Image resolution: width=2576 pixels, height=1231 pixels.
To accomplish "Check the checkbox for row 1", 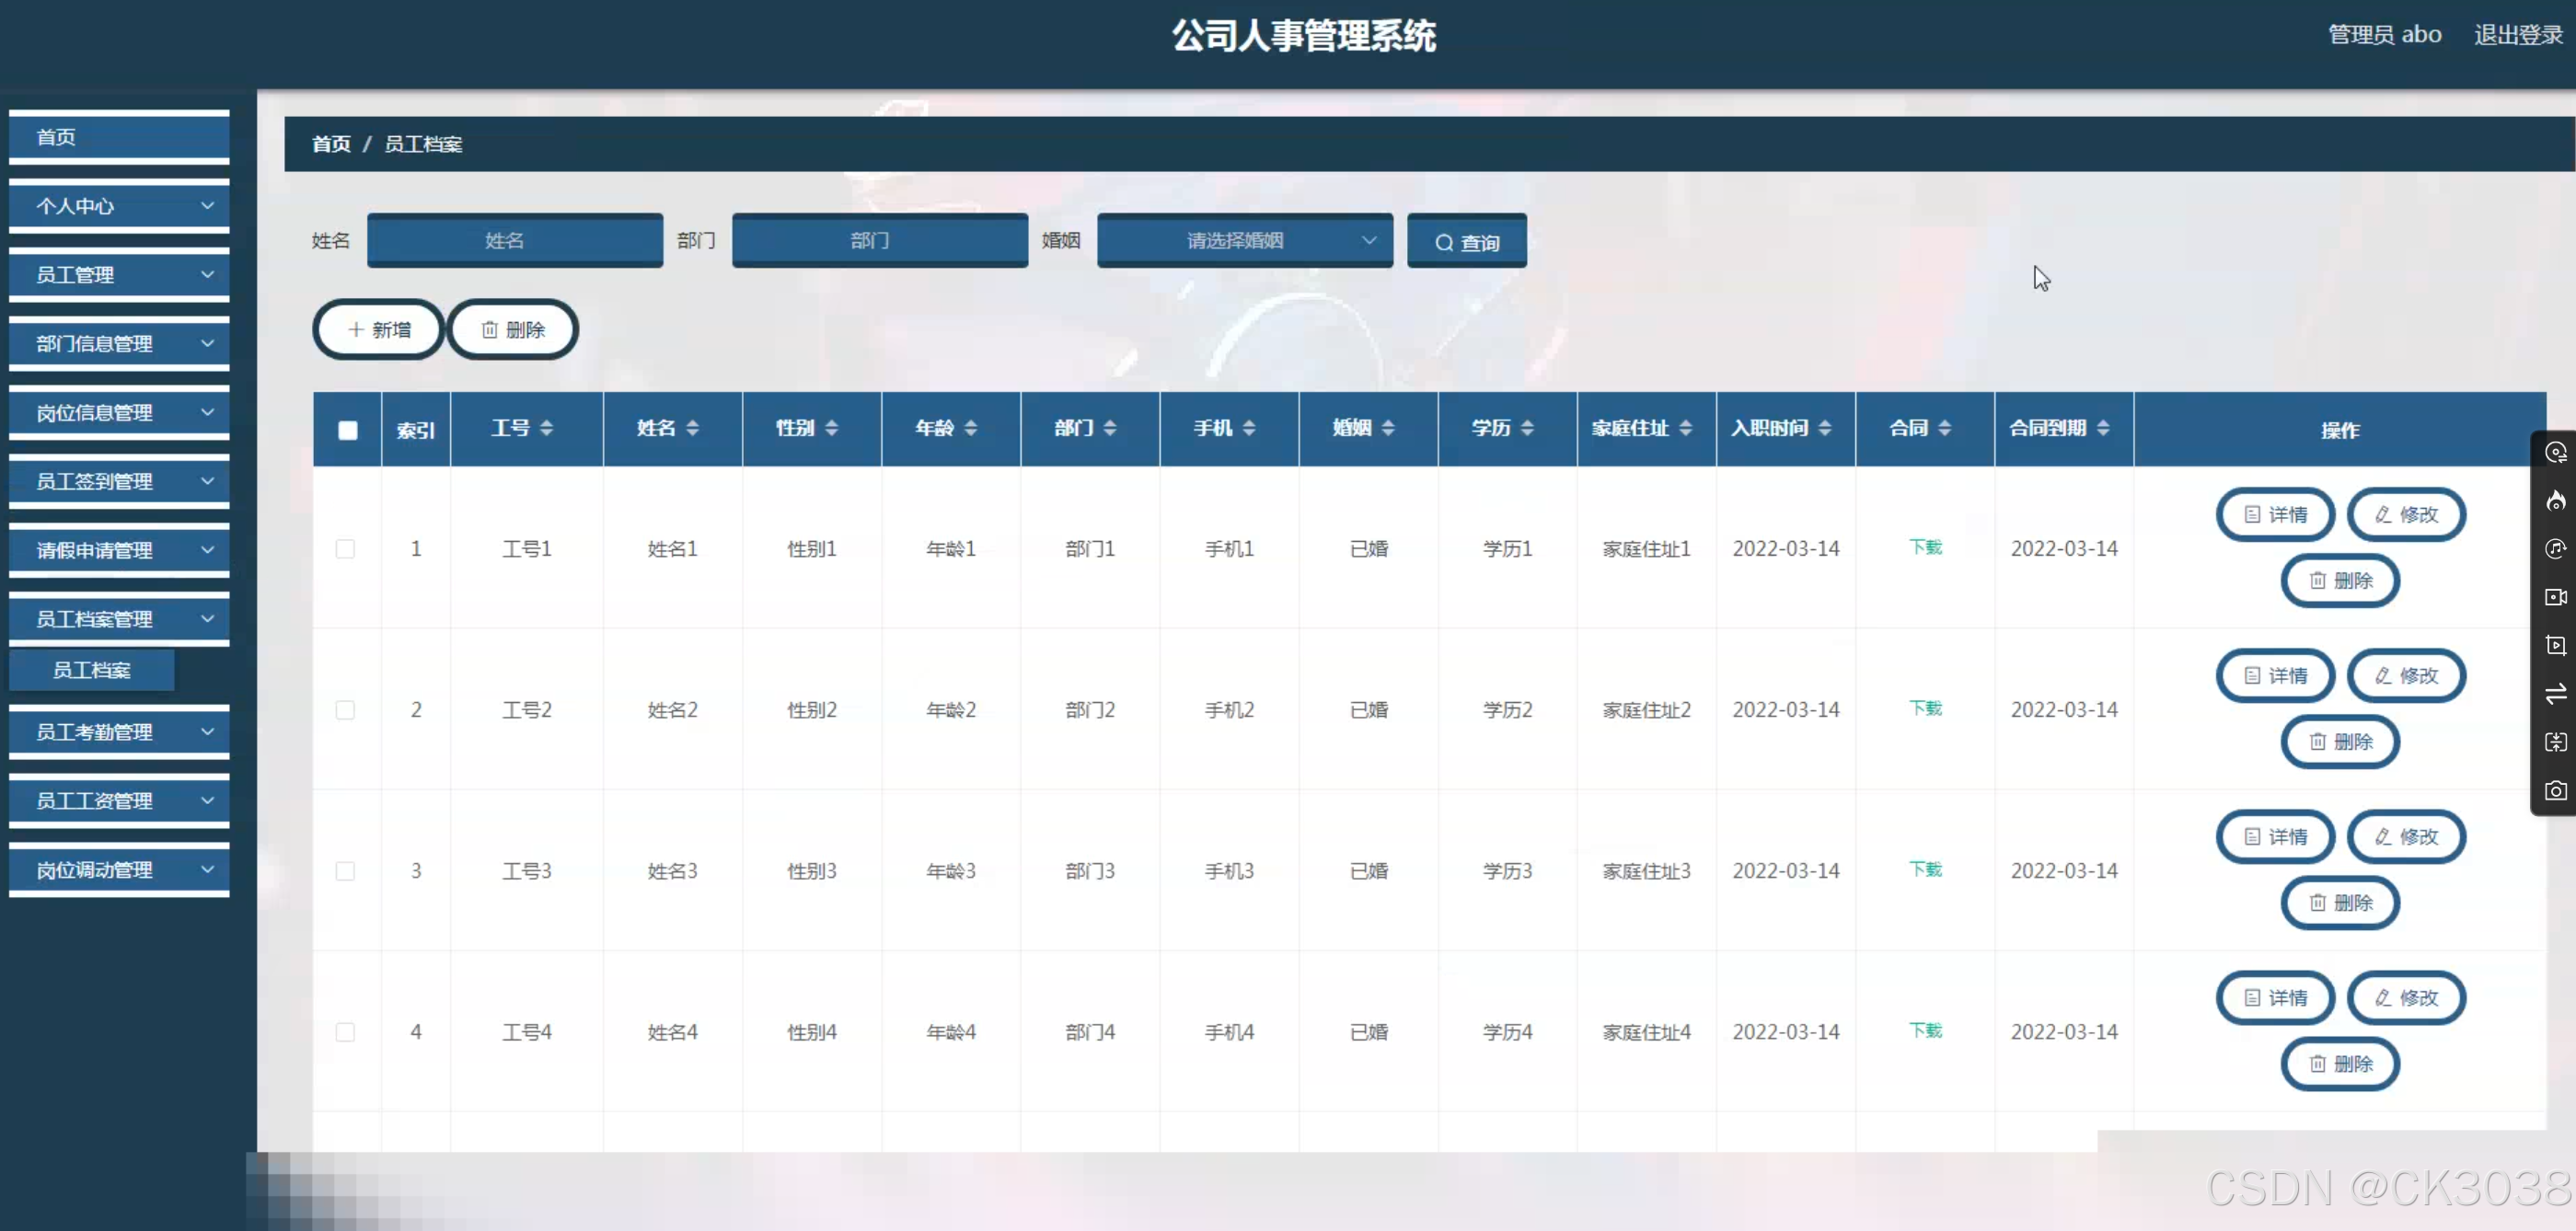I will click(345, 549).
